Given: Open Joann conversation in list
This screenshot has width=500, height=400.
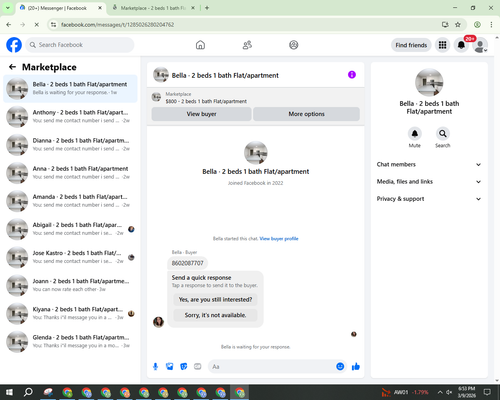Looking at the screenshot, I should (x=70, y=285).
